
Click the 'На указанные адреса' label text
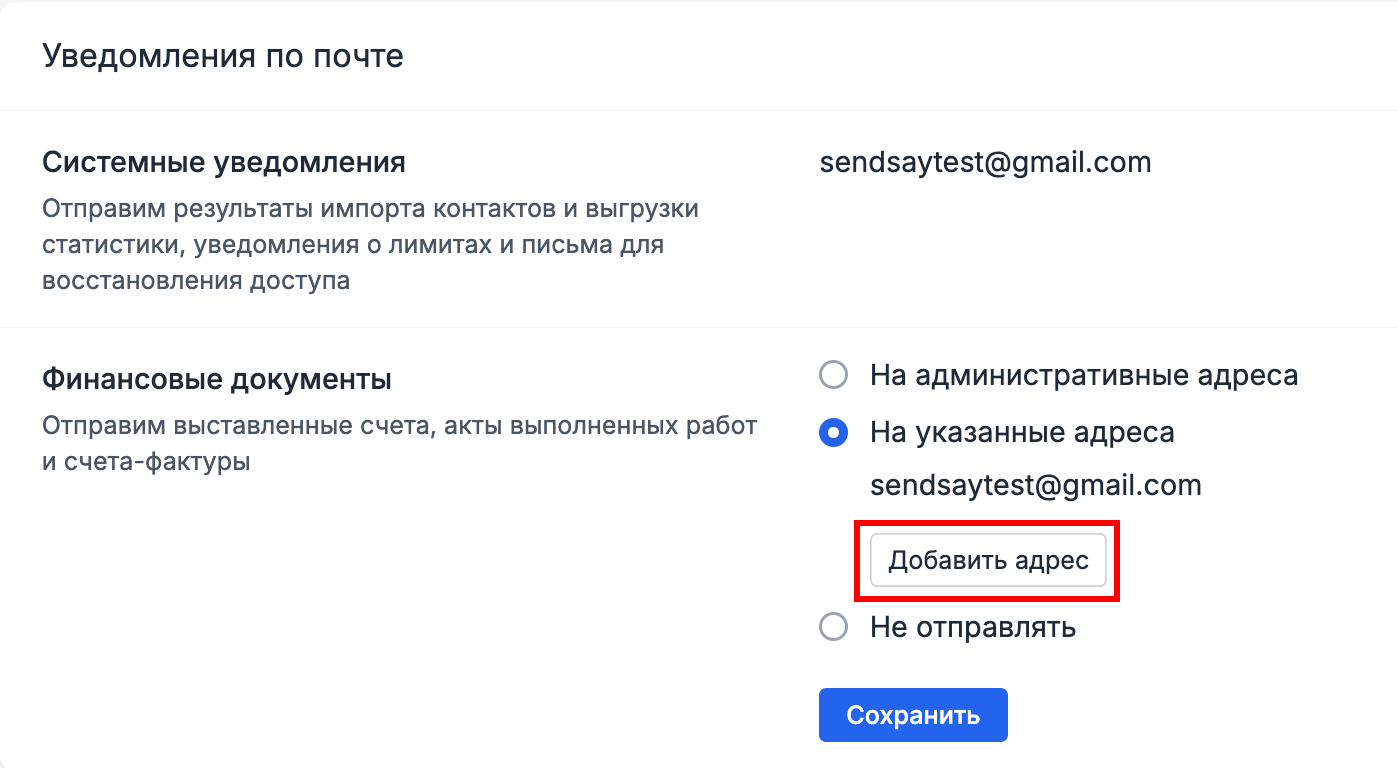pos(1018,433)
